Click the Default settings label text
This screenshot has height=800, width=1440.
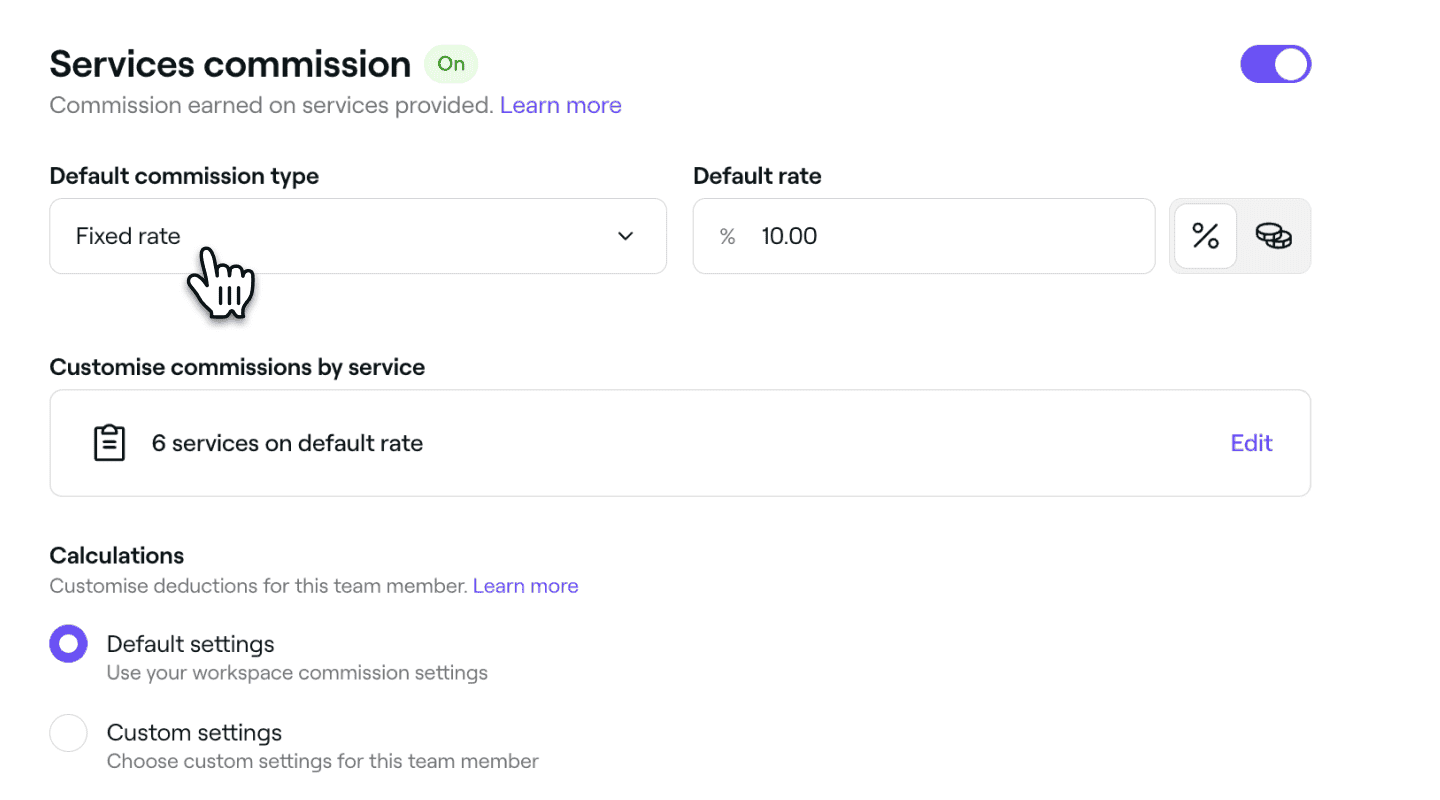pos(190,644)
